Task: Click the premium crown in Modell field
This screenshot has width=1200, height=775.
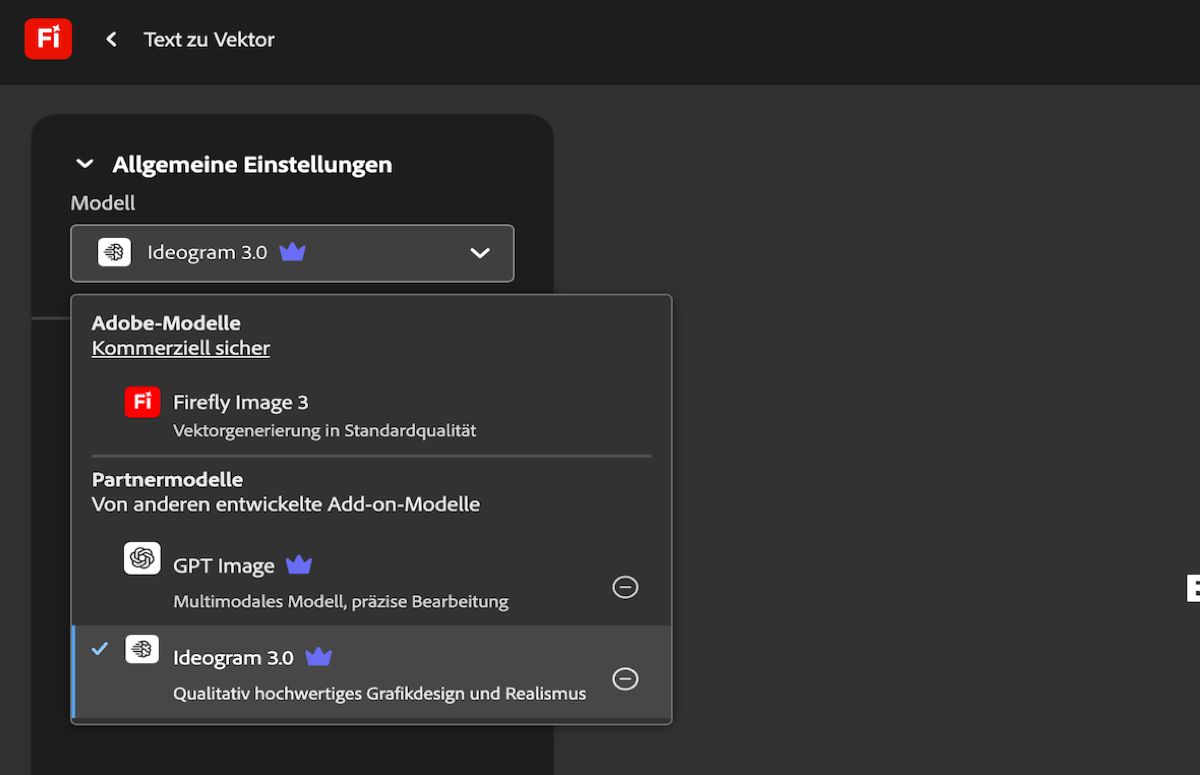Action: (292, 252)
